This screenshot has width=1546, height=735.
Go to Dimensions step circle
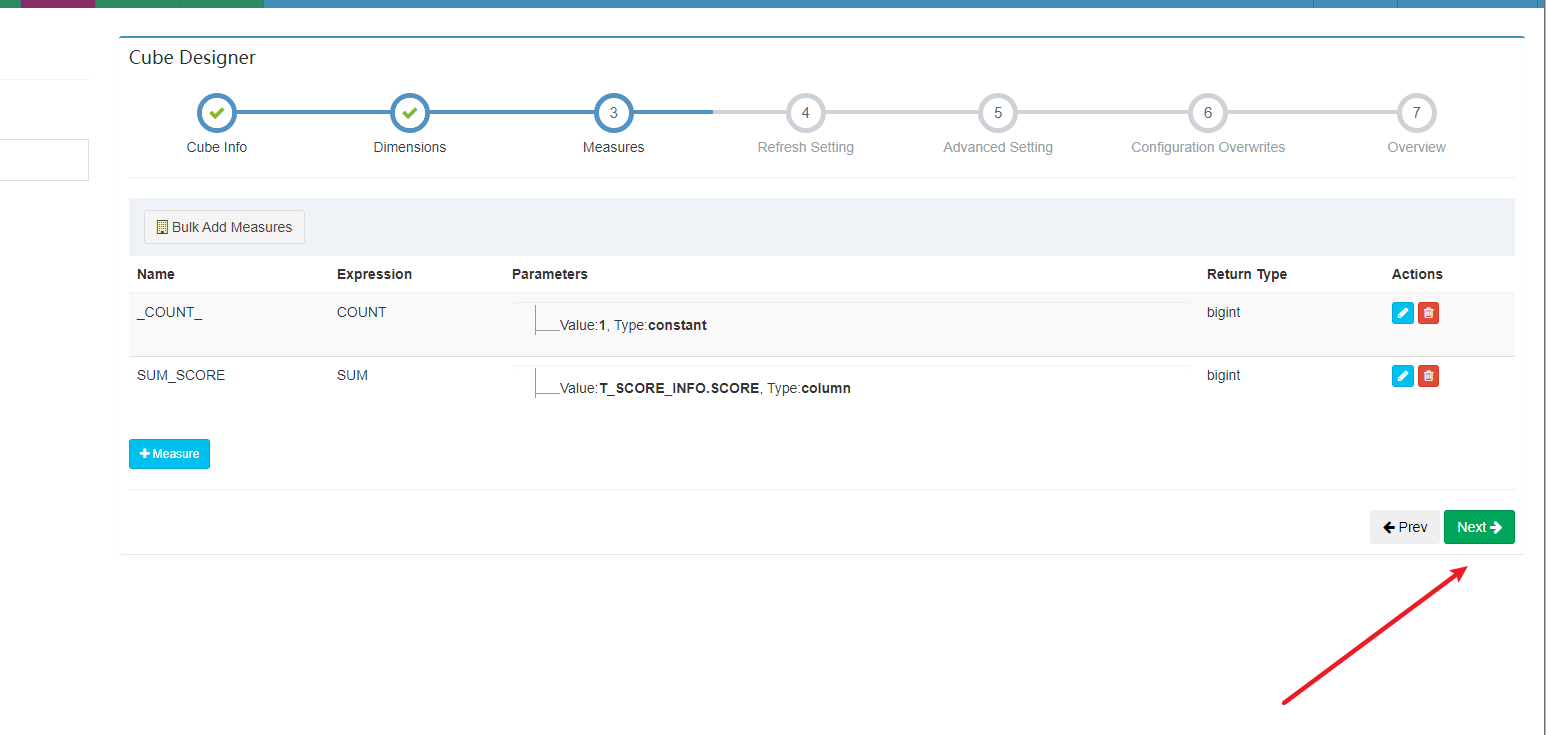[410, 113]
